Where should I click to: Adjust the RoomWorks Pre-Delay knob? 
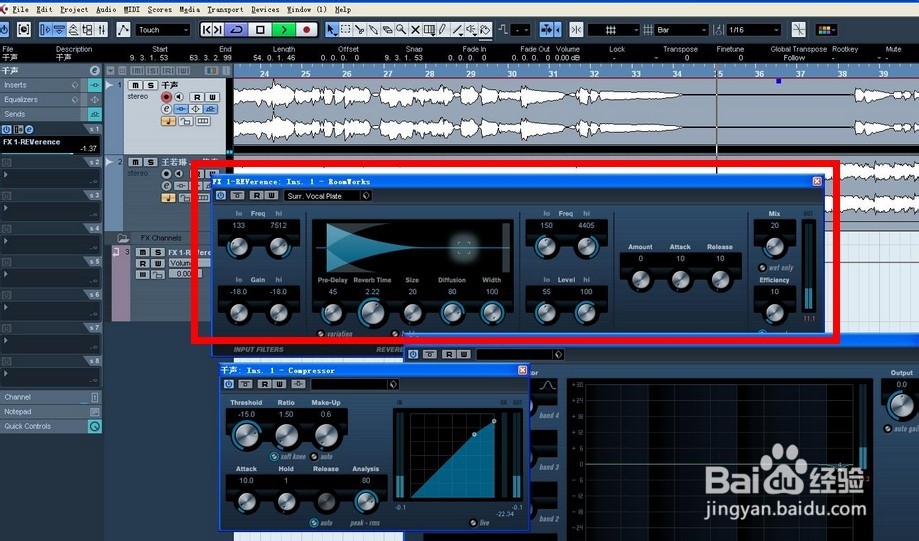click(x=332, y=313)
